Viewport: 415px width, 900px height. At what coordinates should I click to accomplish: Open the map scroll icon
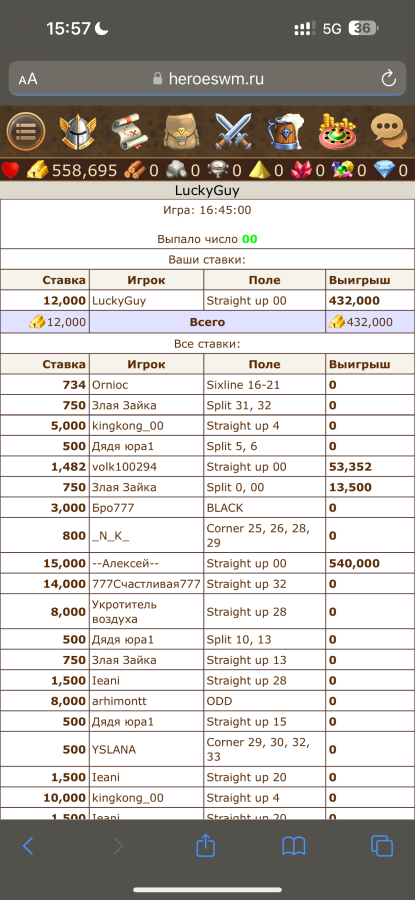tap(129, 131)
